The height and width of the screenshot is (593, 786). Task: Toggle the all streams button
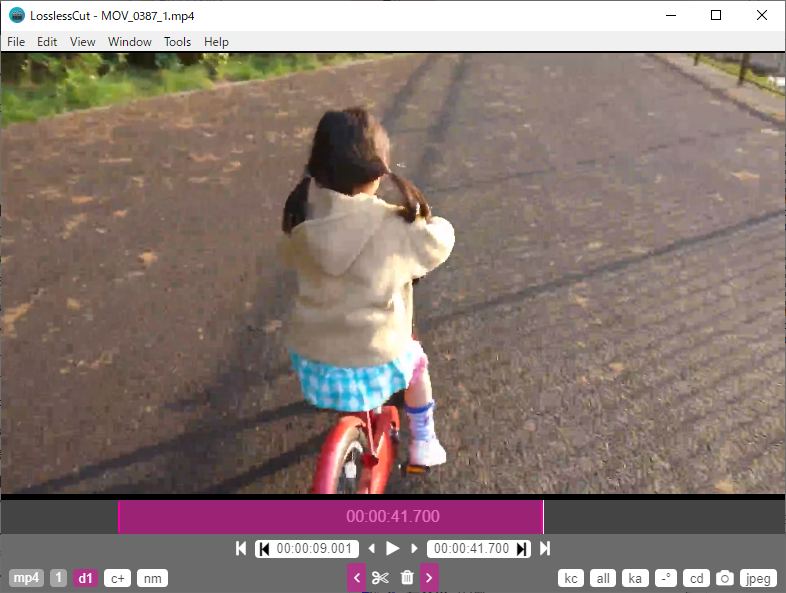[603, 578]
